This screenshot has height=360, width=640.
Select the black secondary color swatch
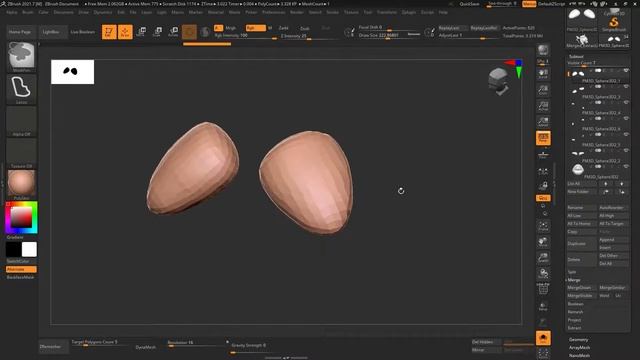(13, 249)
